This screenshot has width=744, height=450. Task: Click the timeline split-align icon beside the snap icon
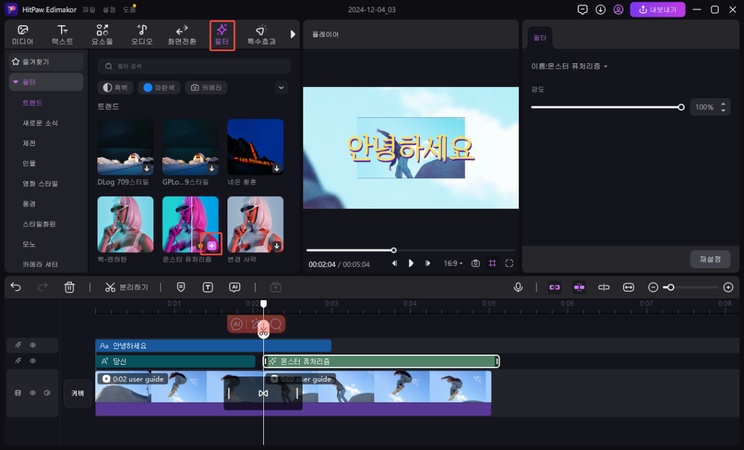604,287
